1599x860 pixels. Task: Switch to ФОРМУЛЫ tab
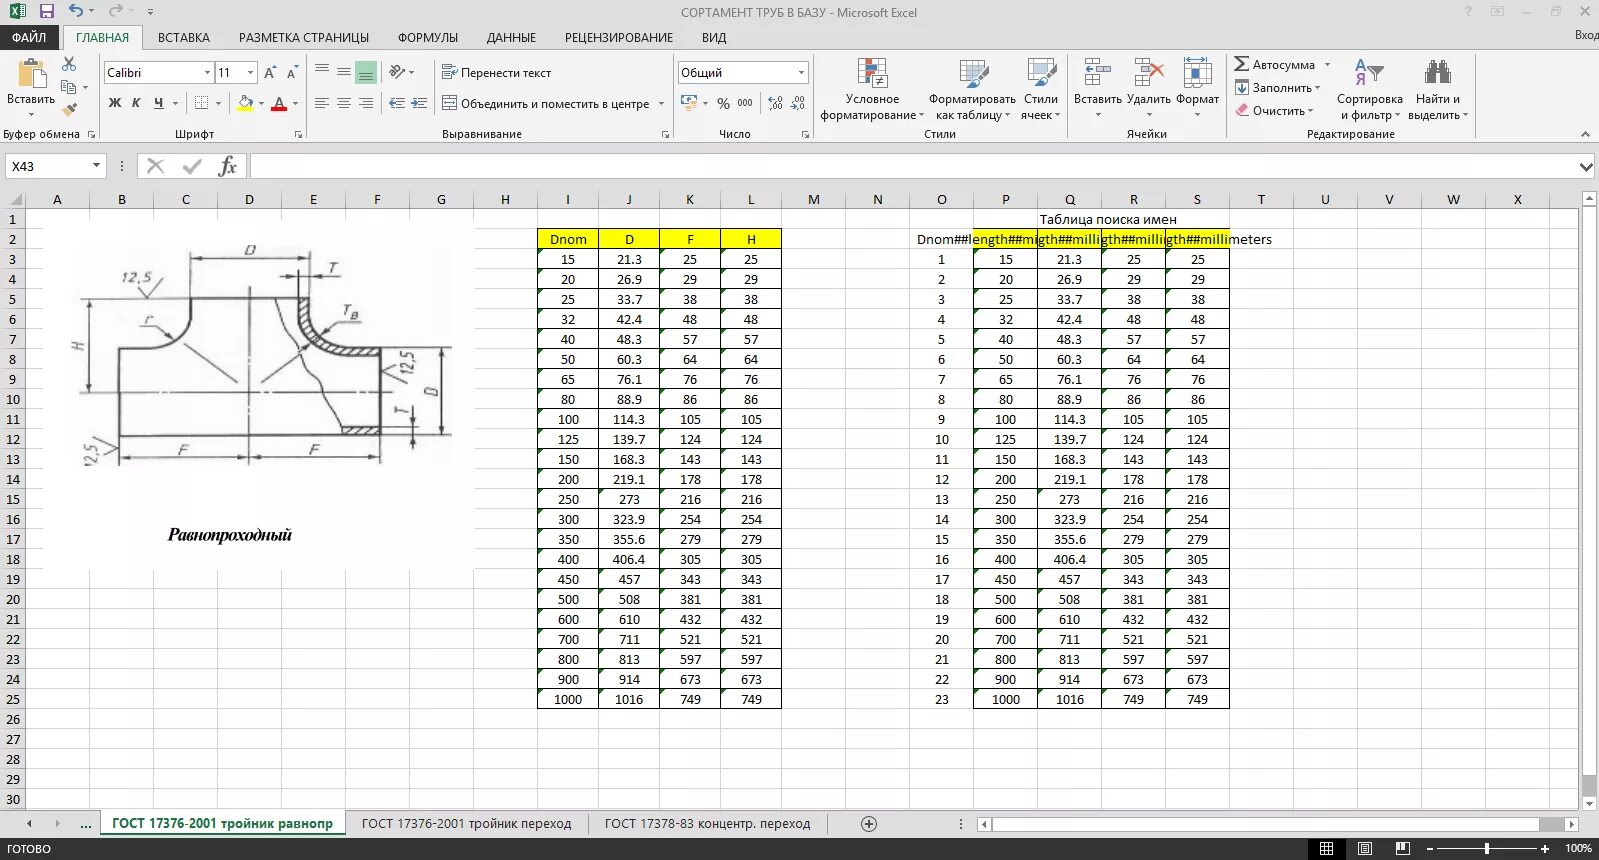click(x=428, y=37)
